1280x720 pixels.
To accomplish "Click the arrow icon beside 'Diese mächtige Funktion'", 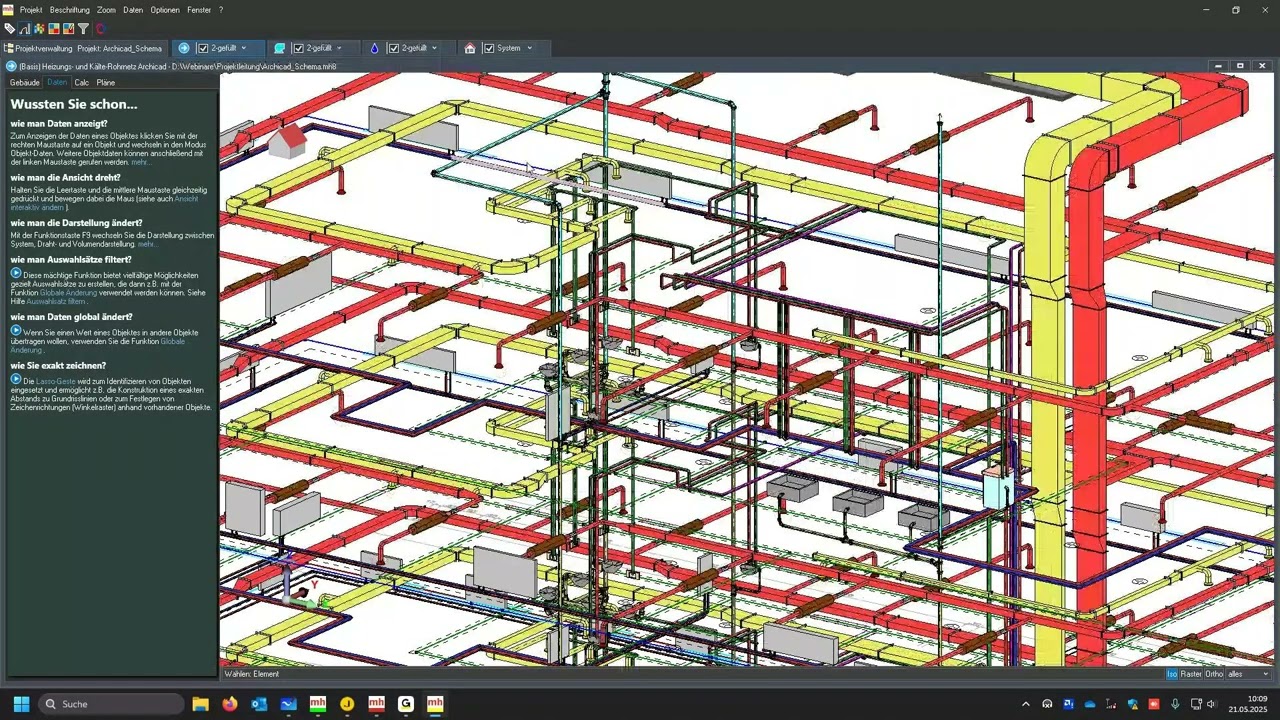I will (16, 273).
